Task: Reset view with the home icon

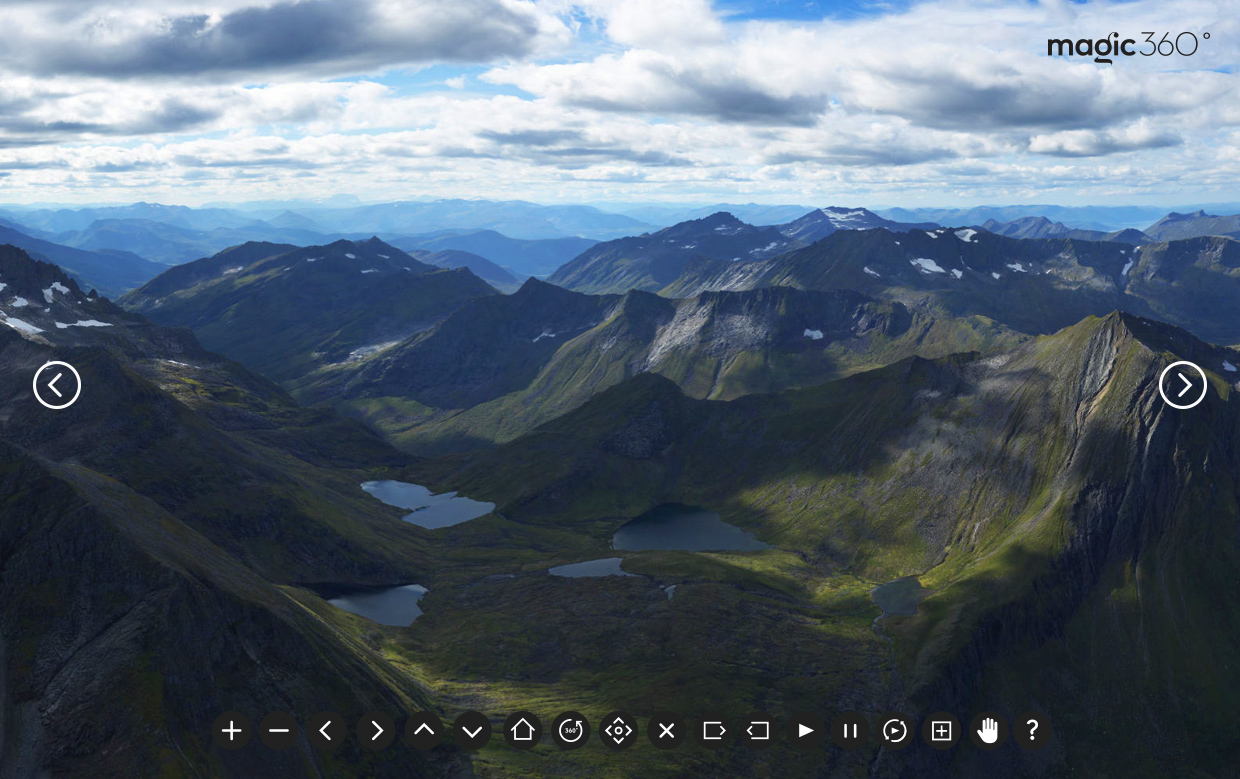Action: click(522, 731)
